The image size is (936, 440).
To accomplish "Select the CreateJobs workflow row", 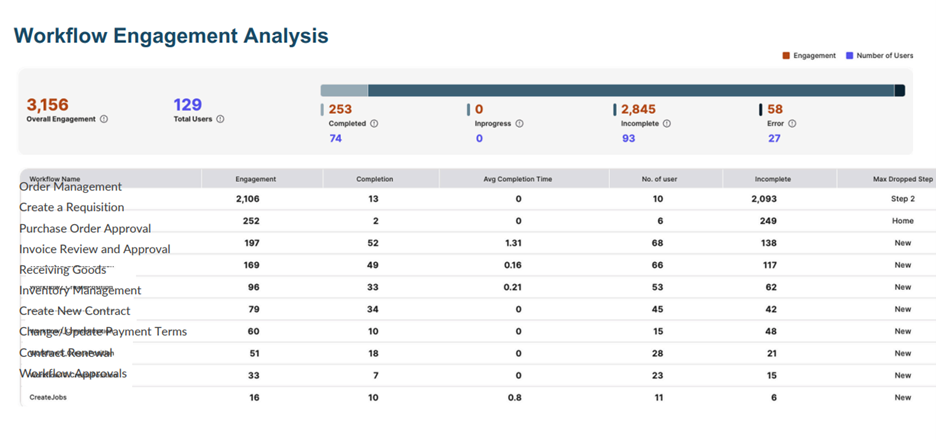I will pos(48,397).
